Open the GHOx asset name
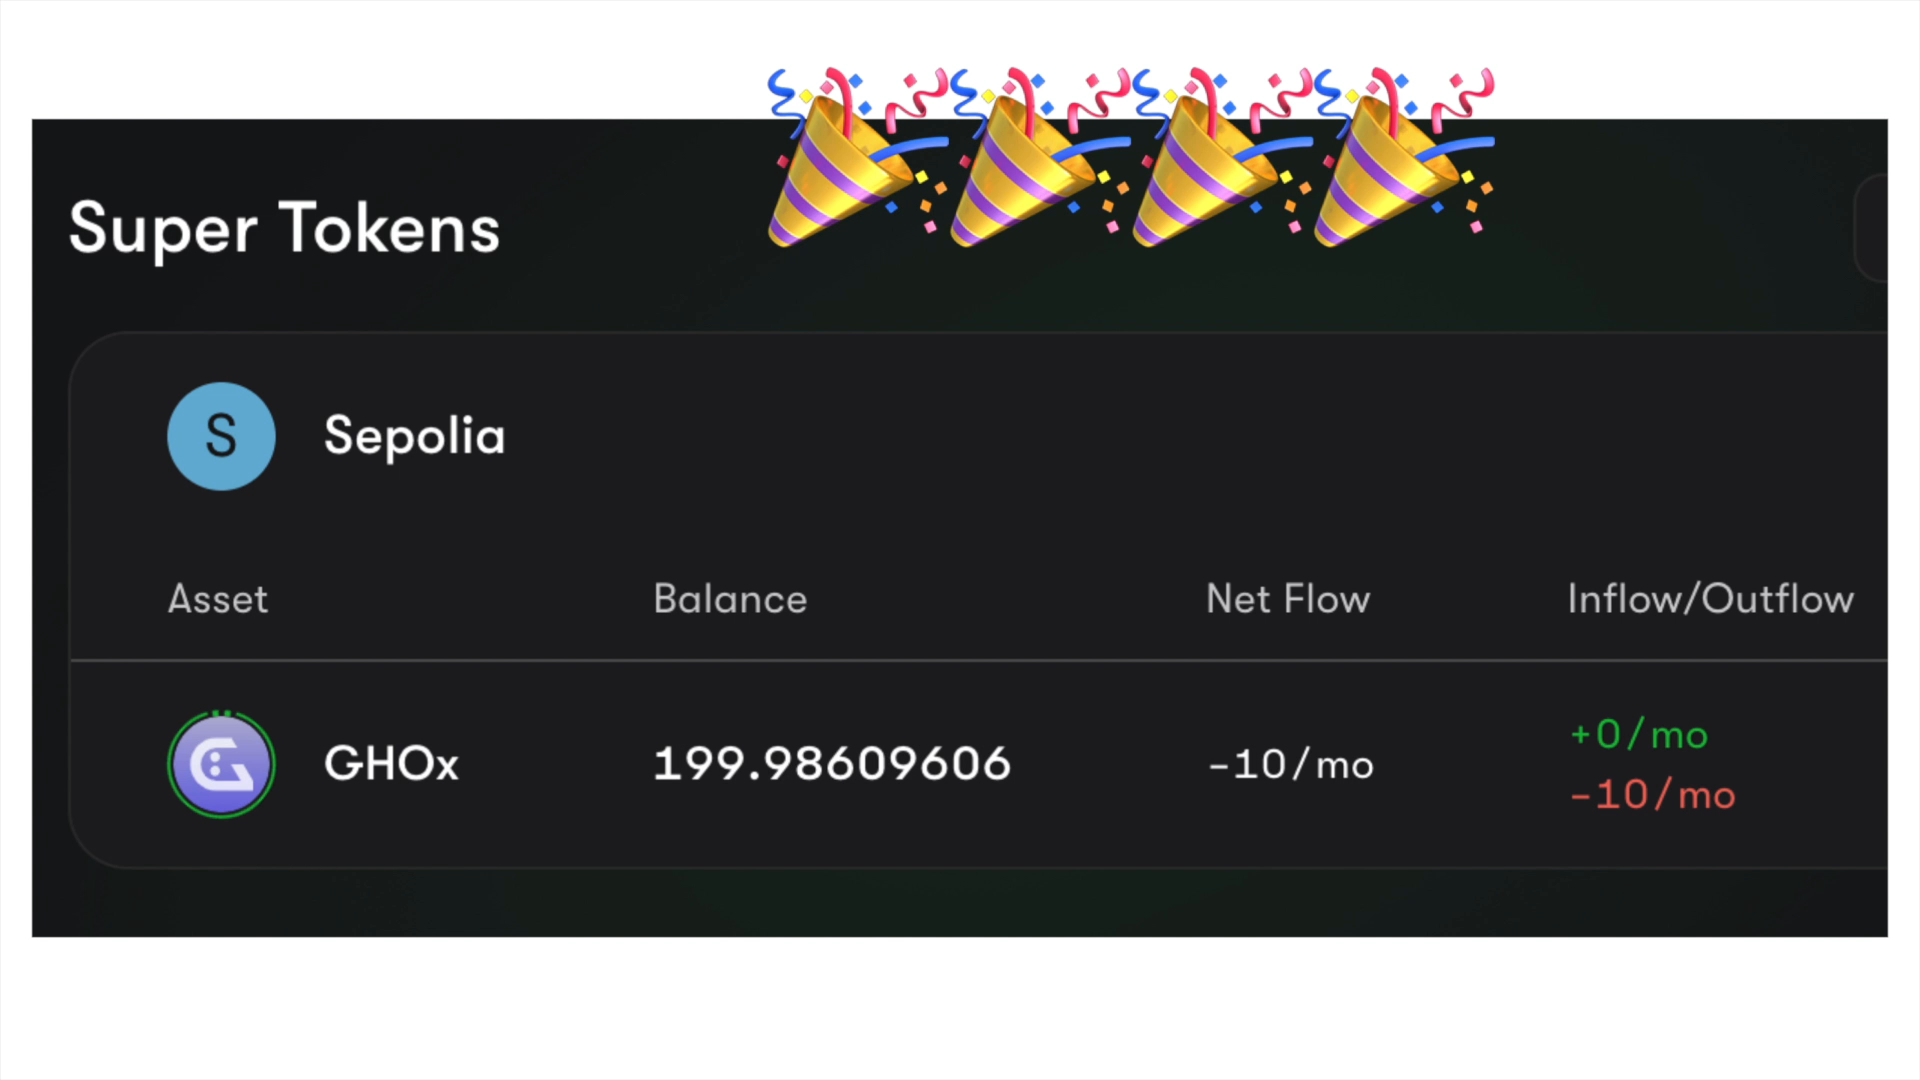Image resolution: width=1920 pixels, height=1080 pixels. pyautogui.click(x=391, y=764)
